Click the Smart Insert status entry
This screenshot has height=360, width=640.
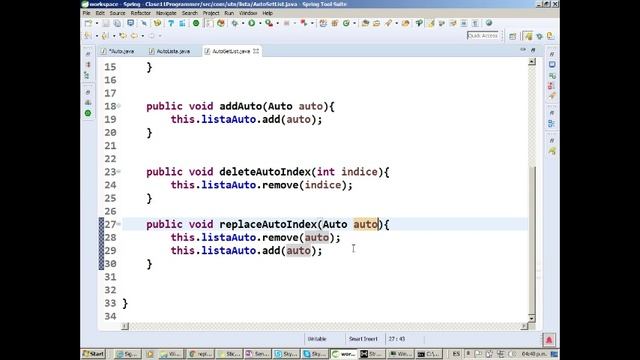363,339
